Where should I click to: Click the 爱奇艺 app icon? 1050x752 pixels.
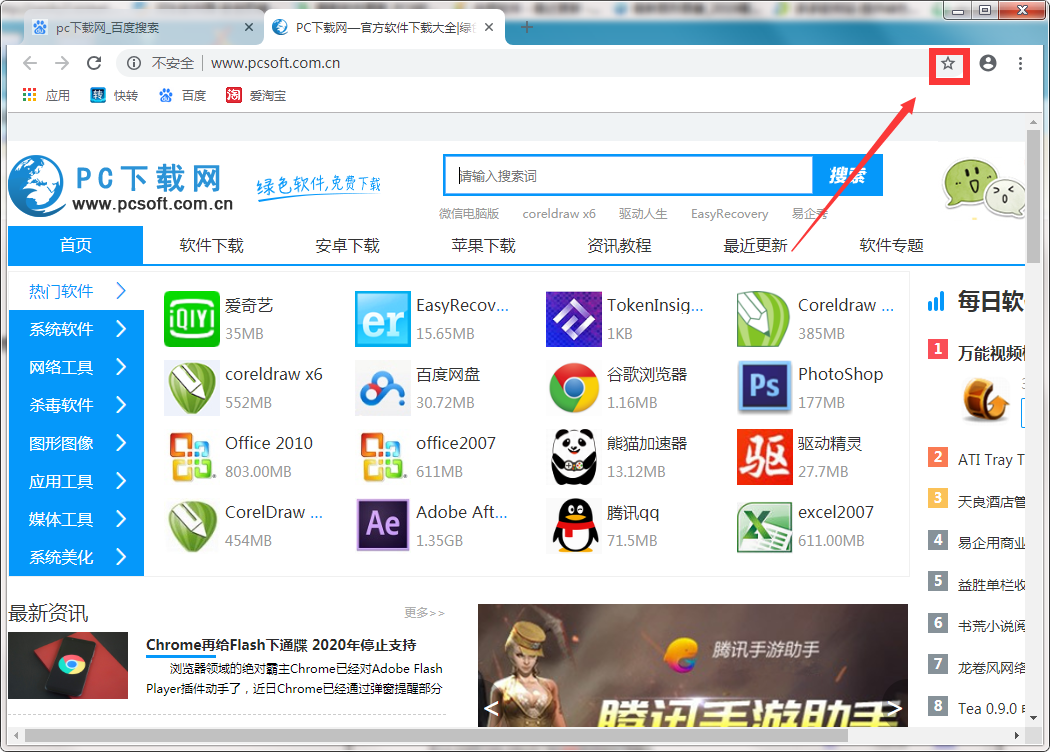coord(192,319)
